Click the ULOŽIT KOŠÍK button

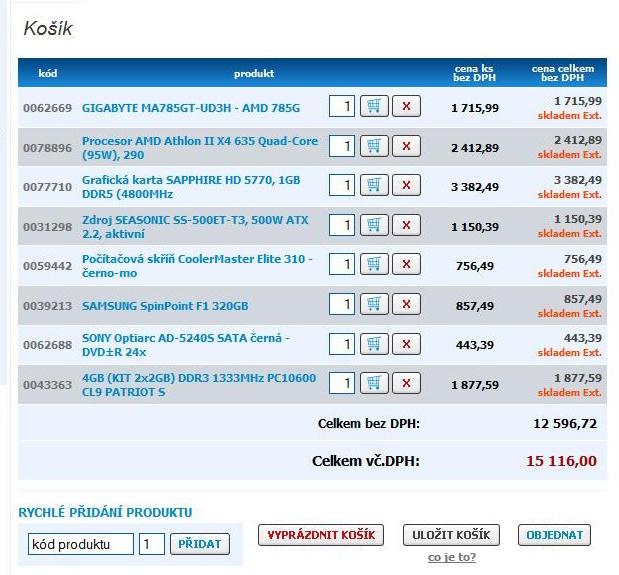(451, 535)
